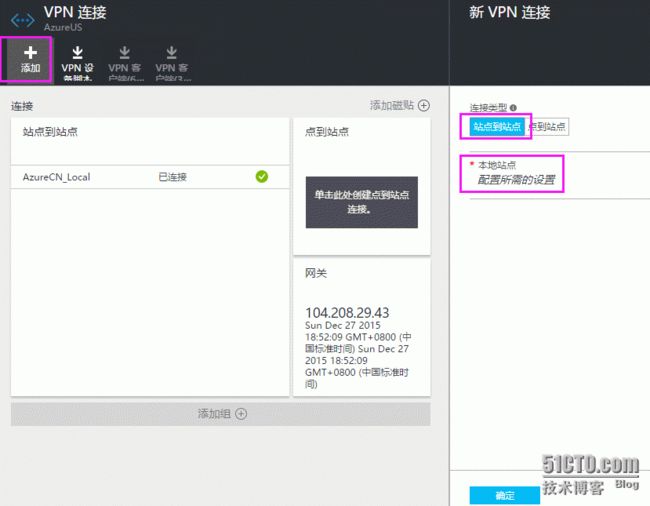This screenshot has width=650, height=506.
Task: Click the 添加组 bar
Action: [221, 414]
